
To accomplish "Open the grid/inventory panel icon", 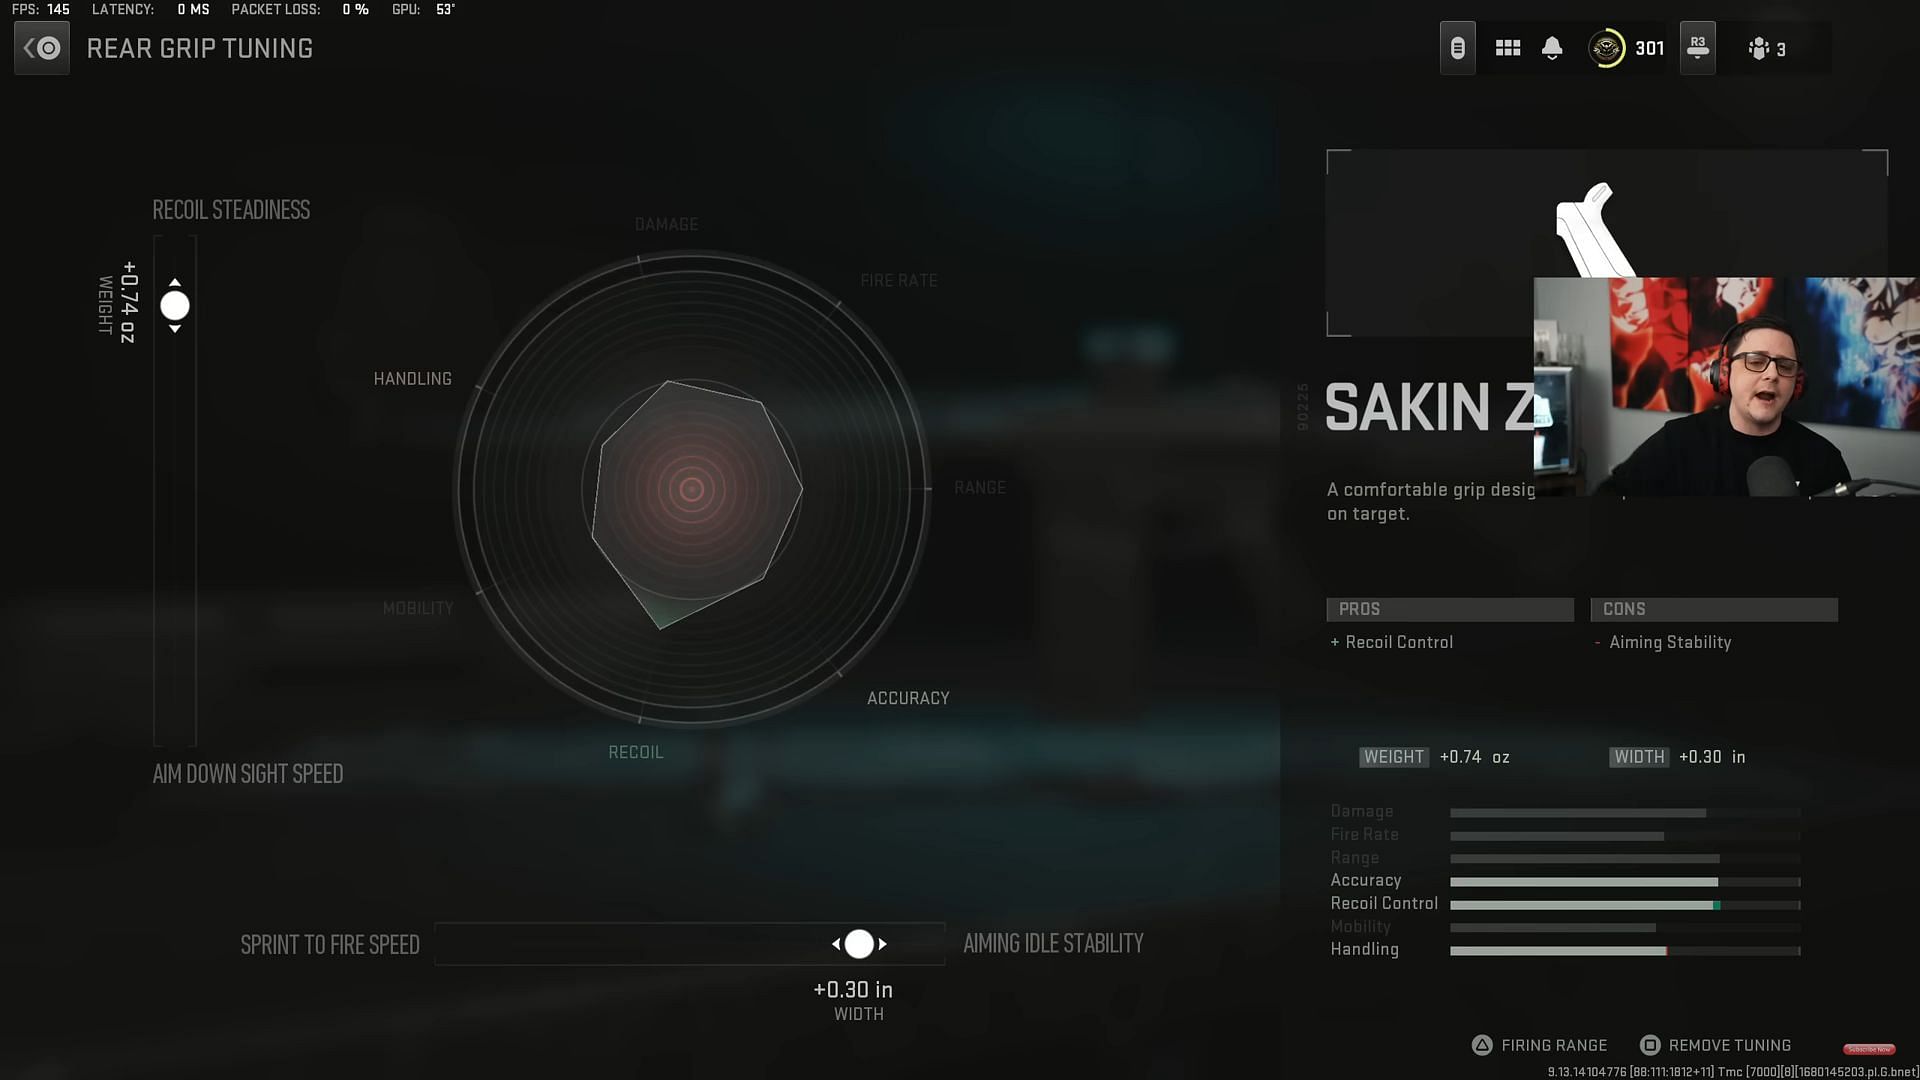I will pyautogui.click(x=1509, y=49).
